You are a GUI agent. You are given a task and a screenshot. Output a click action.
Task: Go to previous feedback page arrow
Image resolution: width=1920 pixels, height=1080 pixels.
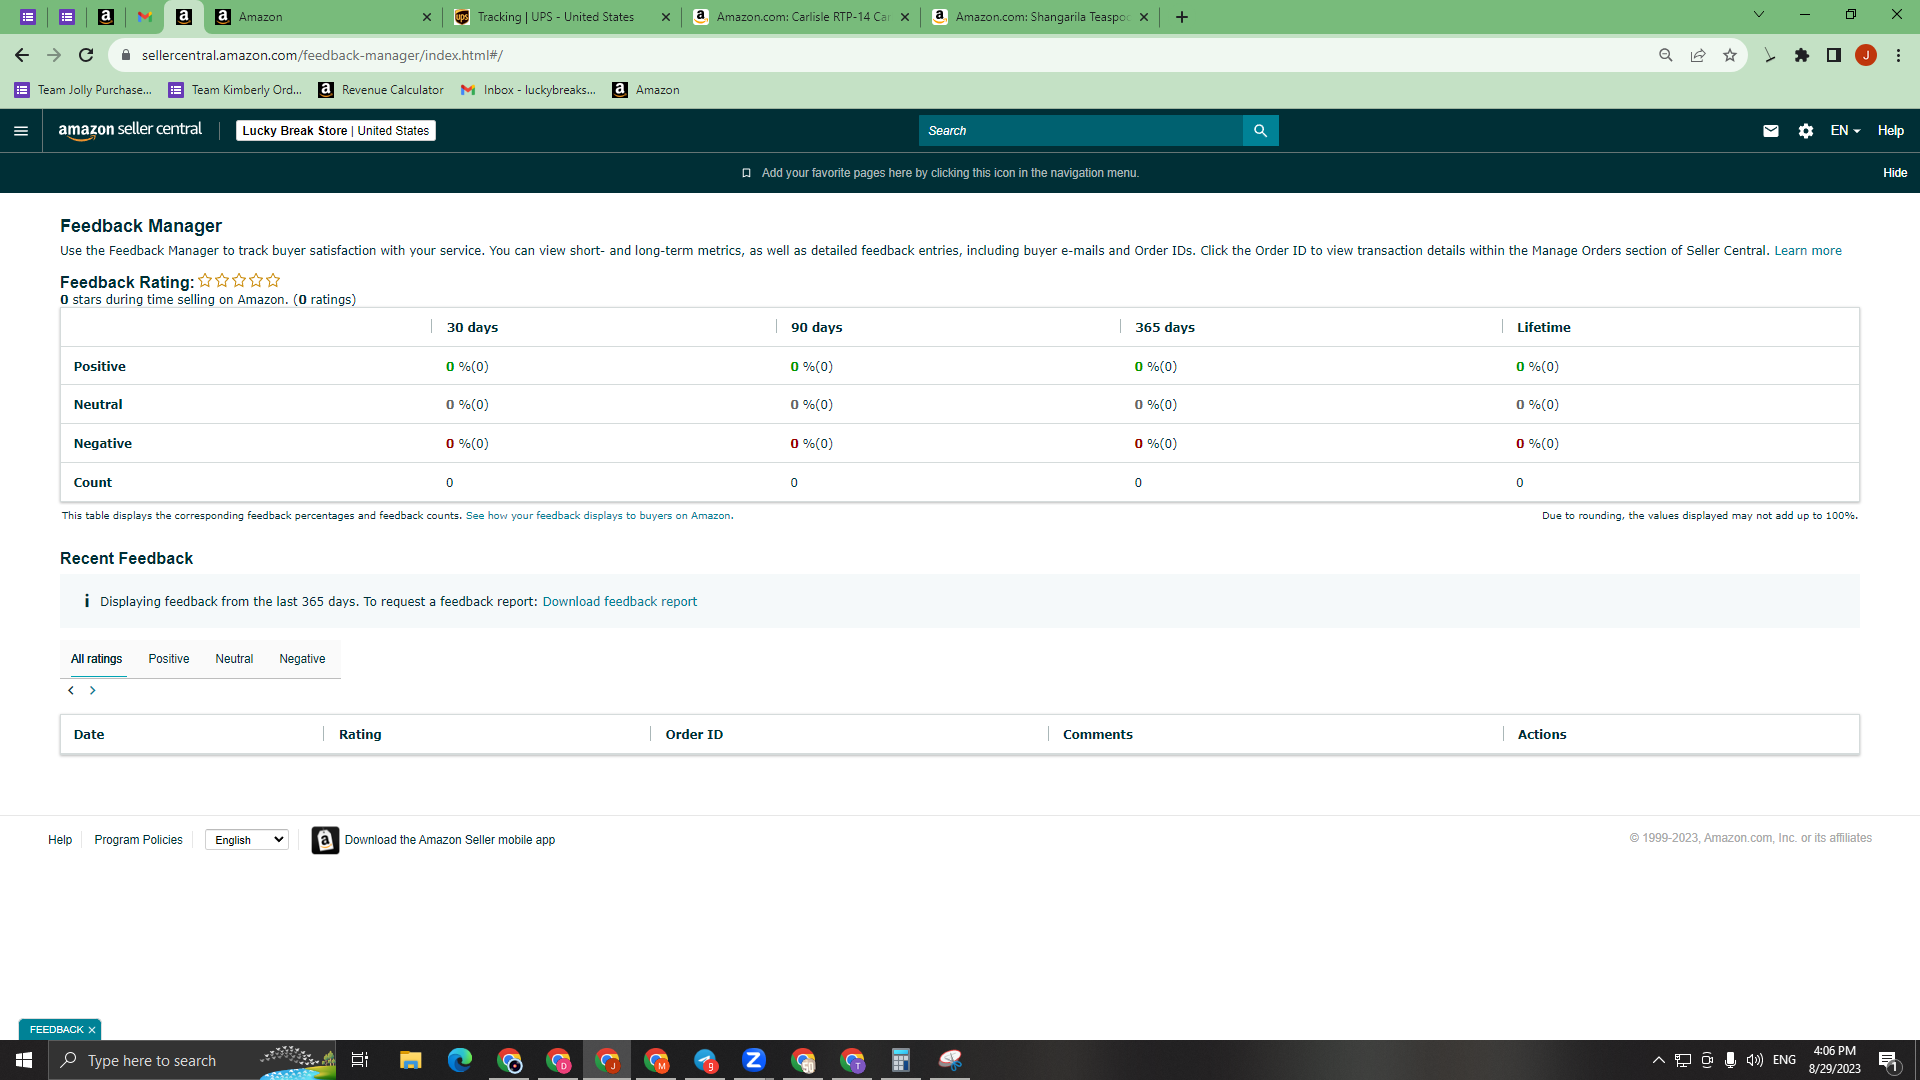(71, 691)
